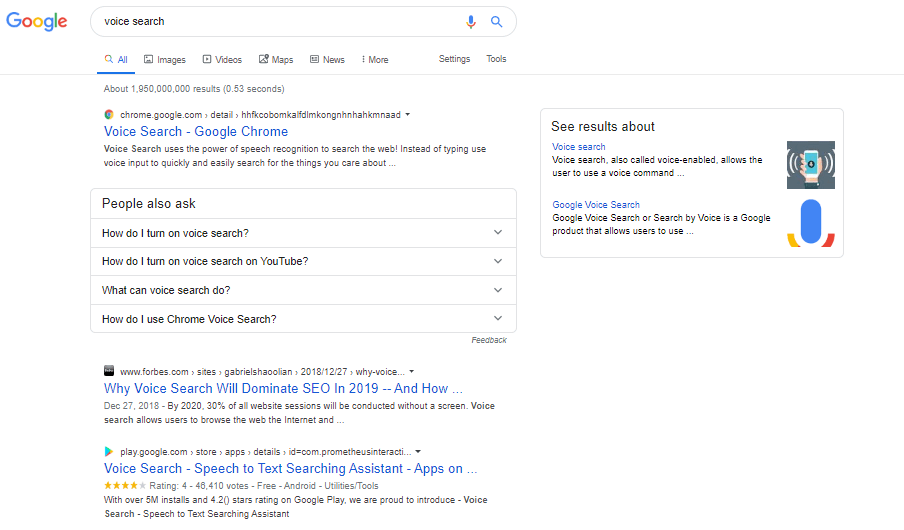This screenshot has height=530, width=904.
Task: Click the 'About 1,950,000,000 results' text
Action: click(x=194, y=89)
